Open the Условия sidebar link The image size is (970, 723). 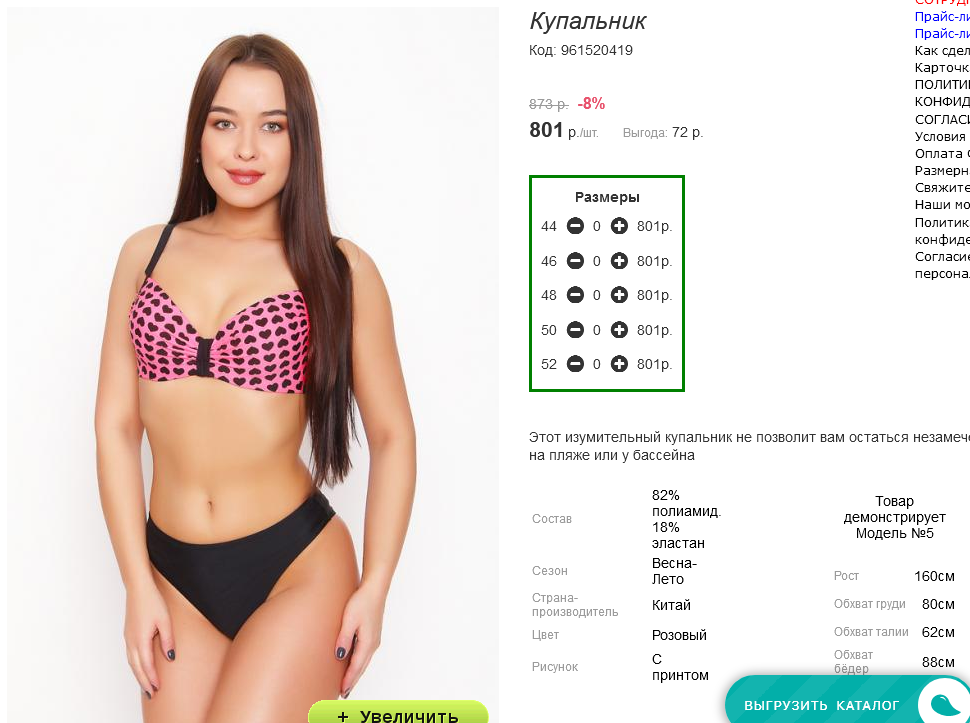(x=942, y=137)
